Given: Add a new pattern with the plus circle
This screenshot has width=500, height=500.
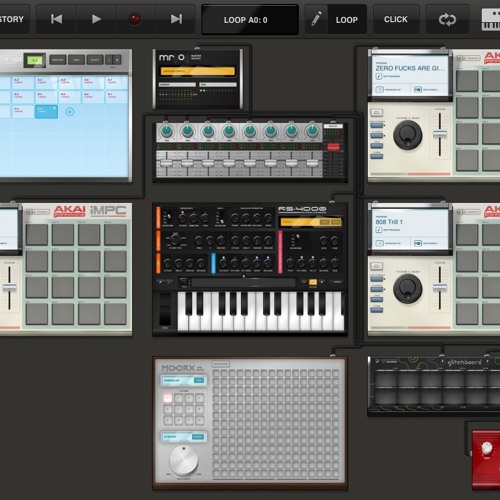Looking at the screenshot, I should tap(70, 112).
